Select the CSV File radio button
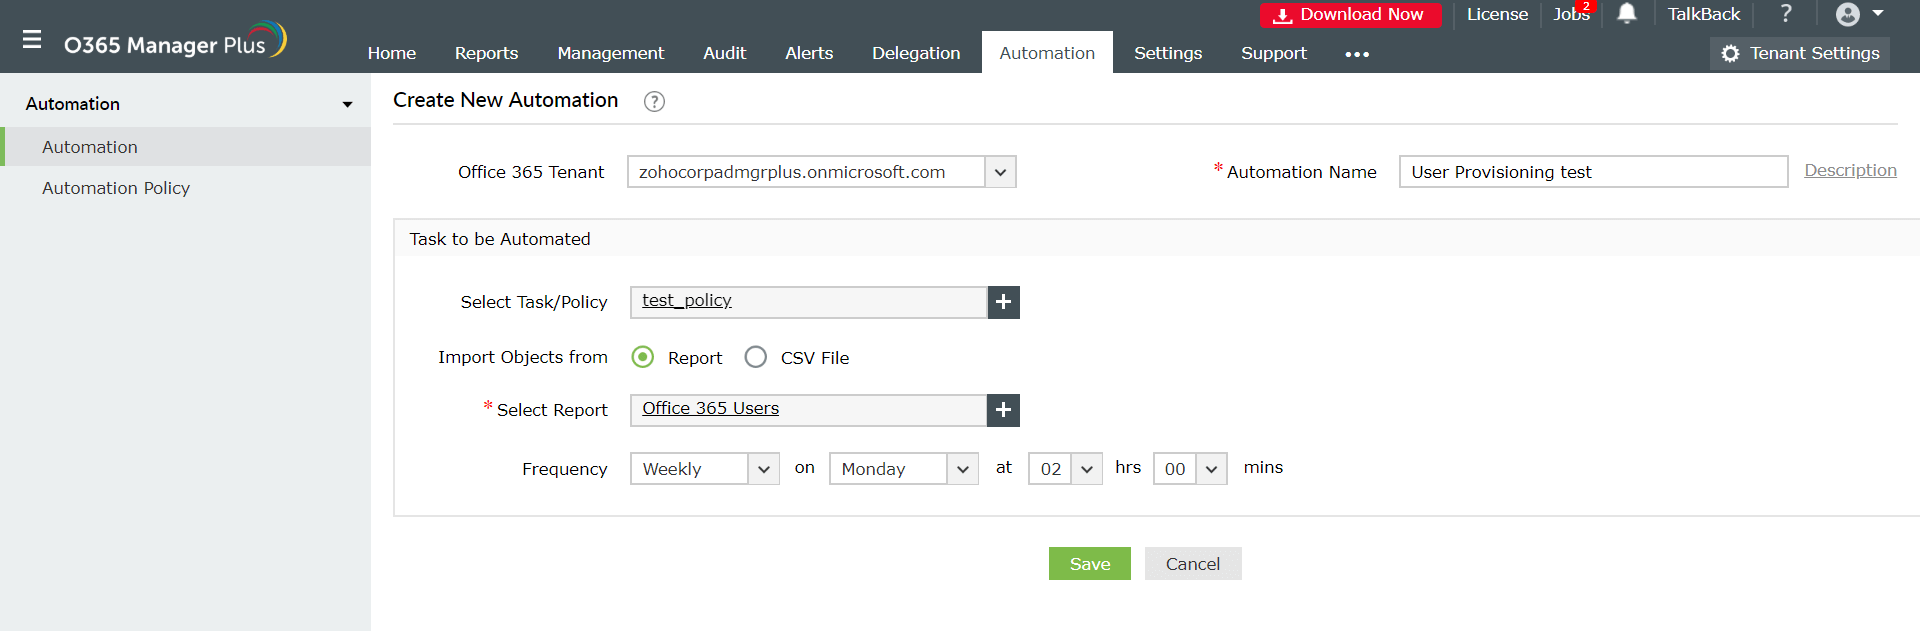Screen dimensions: 1920x631 pyautogui.click(x=756, y=357)
